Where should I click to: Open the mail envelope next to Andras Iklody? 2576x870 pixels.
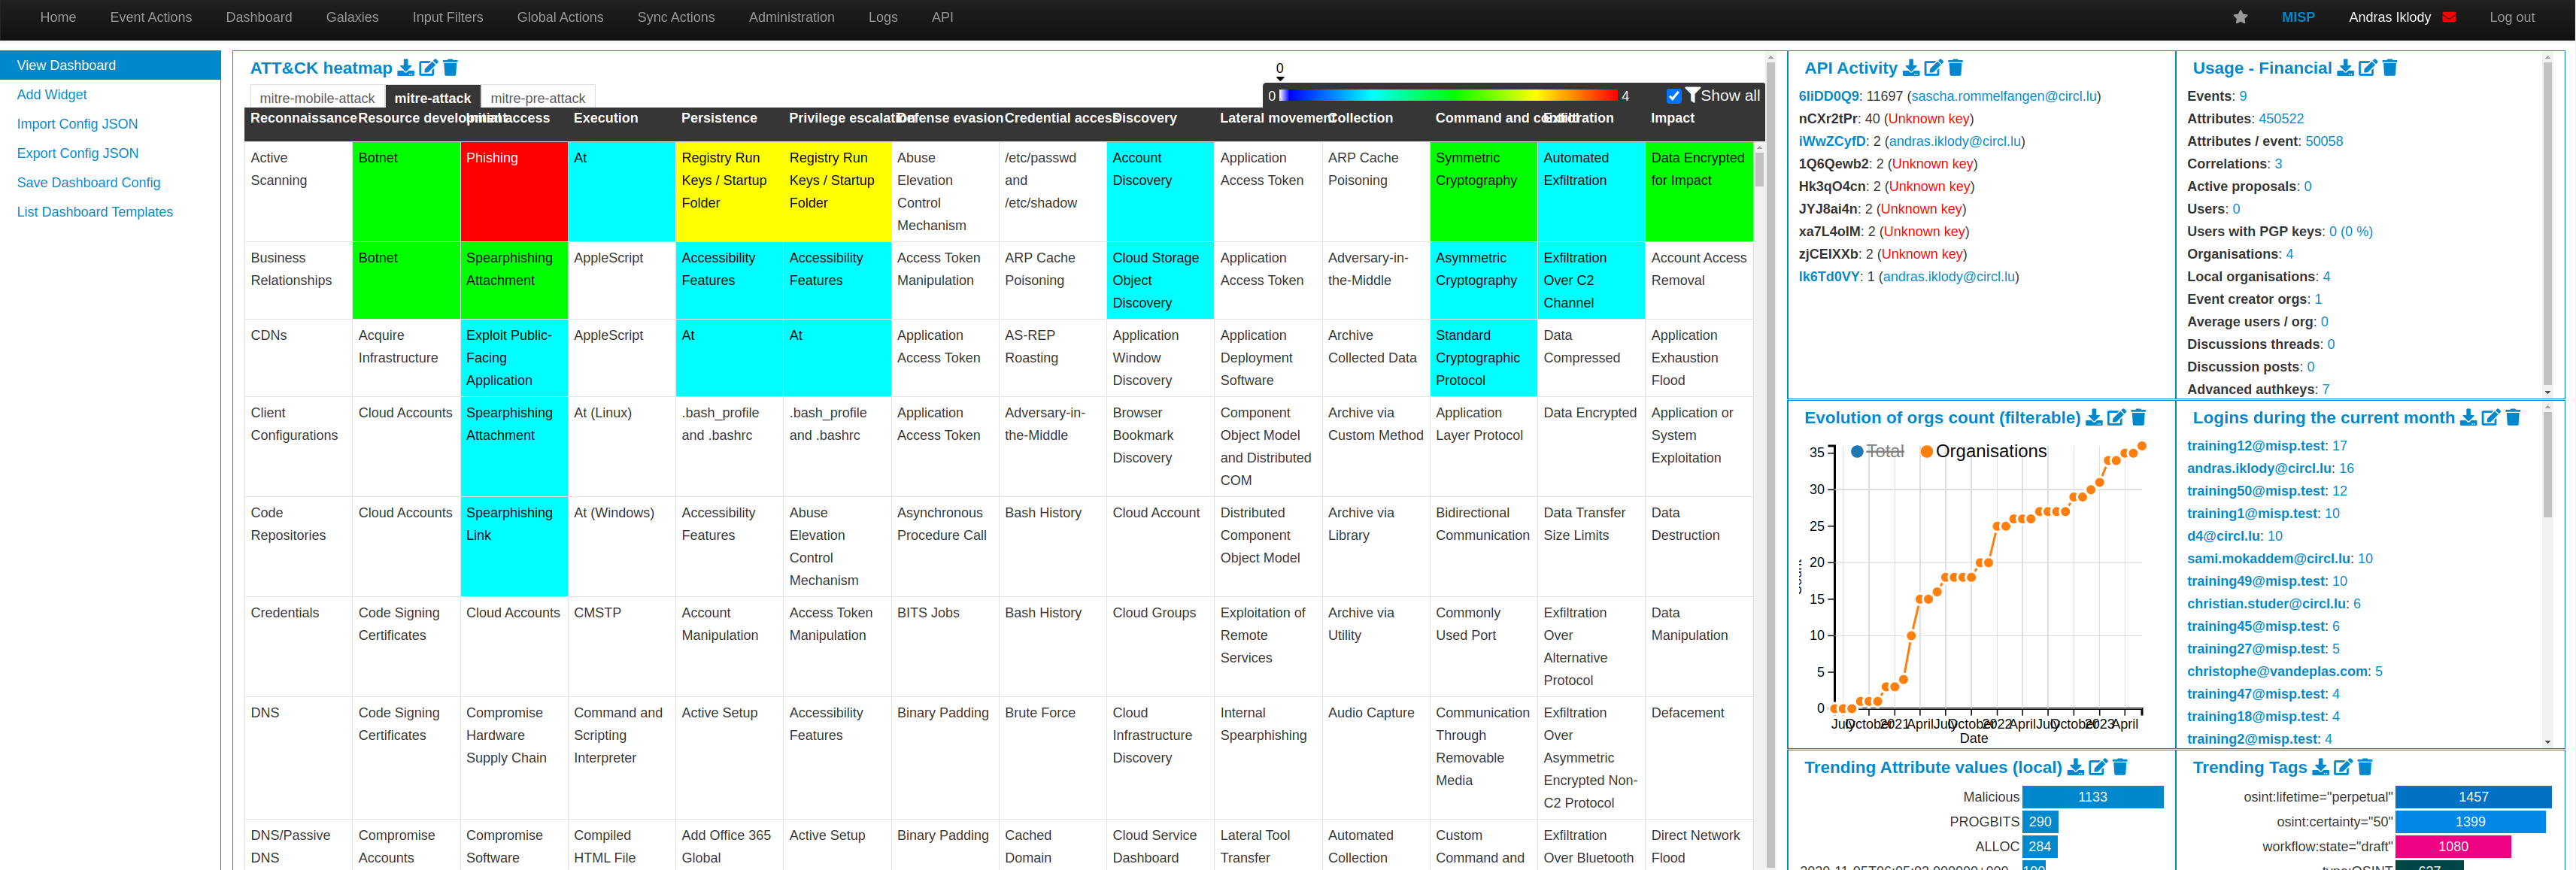[2449, 17]
